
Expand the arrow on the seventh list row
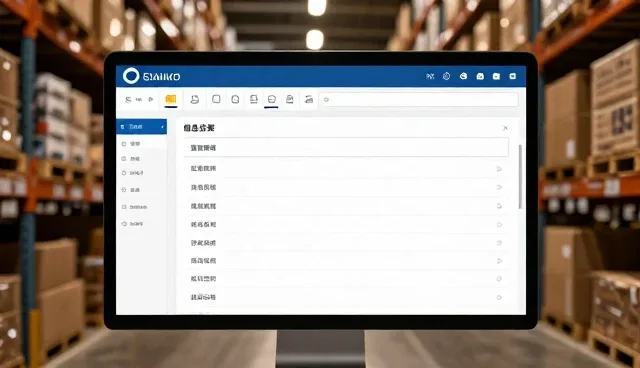499,279
